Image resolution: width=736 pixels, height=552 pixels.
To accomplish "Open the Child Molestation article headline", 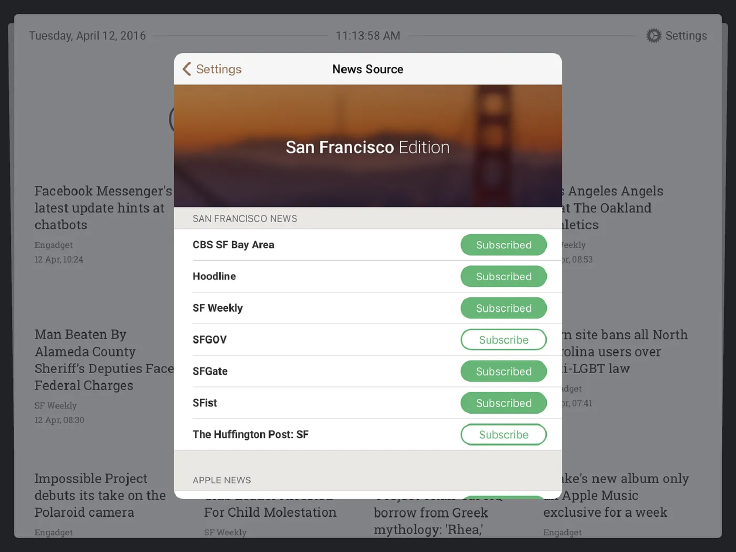I will 270,512.
